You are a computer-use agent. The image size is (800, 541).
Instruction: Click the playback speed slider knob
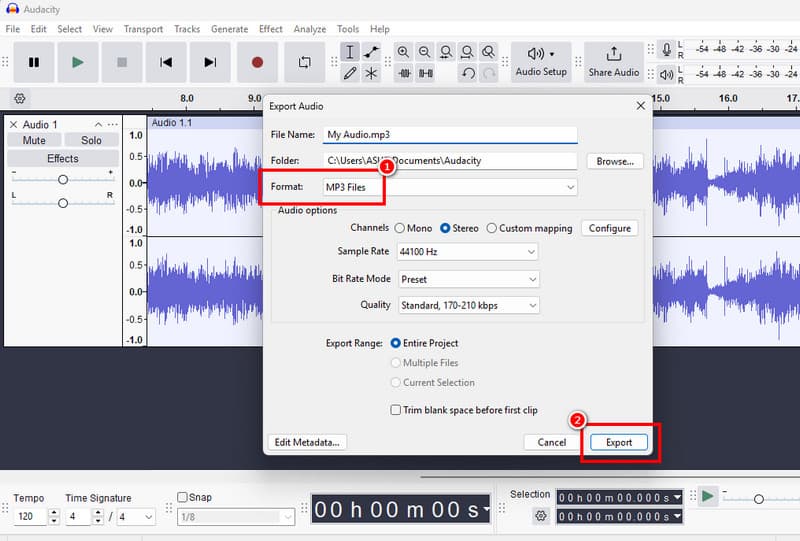[759, 499]
